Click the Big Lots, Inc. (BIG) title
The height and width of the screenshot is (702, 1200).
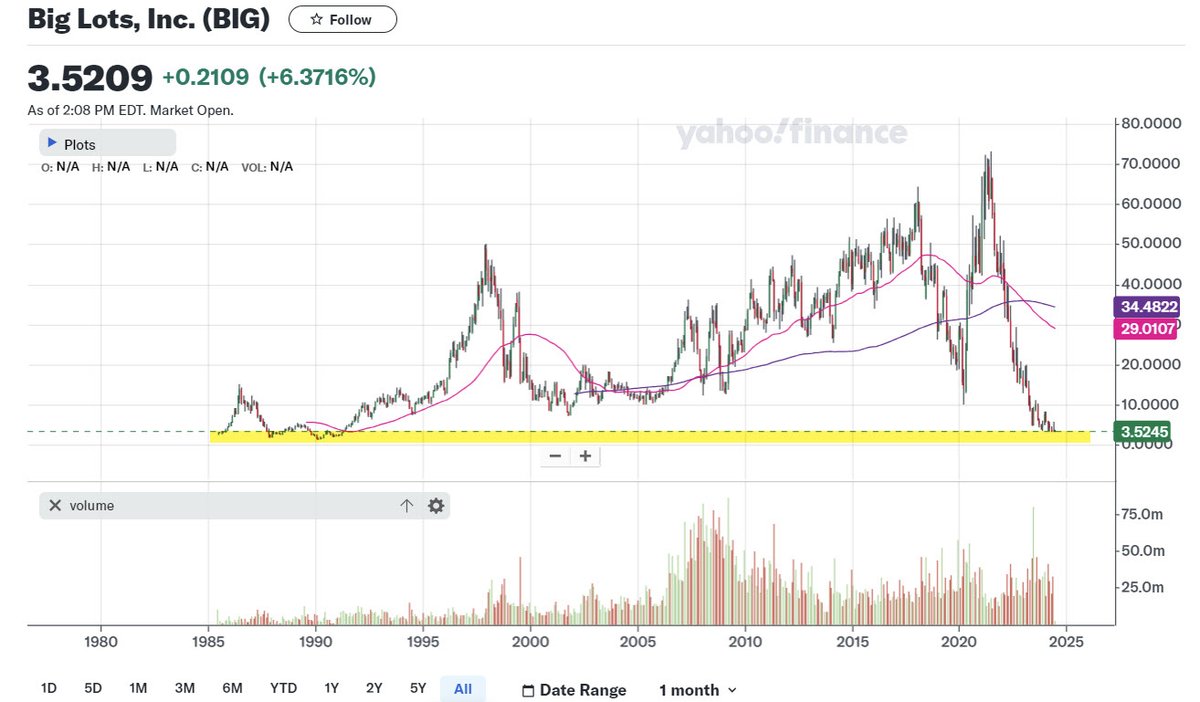coord(149,19)
